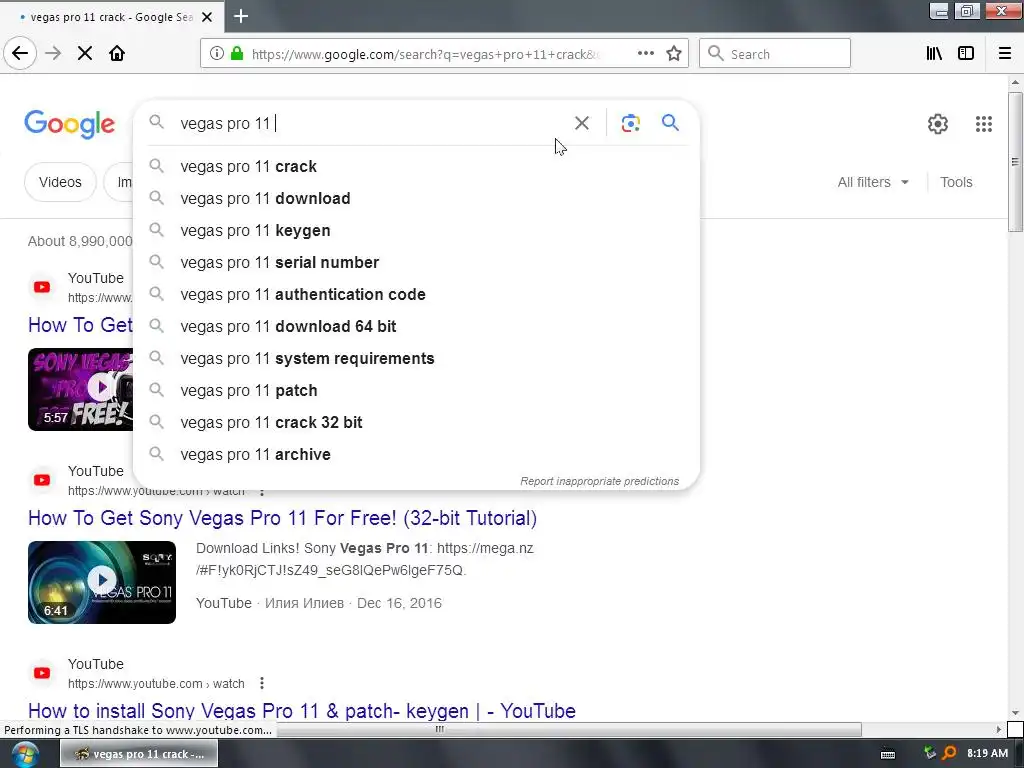
Task: Show site information icon in address bar
Action: point(217,54)
